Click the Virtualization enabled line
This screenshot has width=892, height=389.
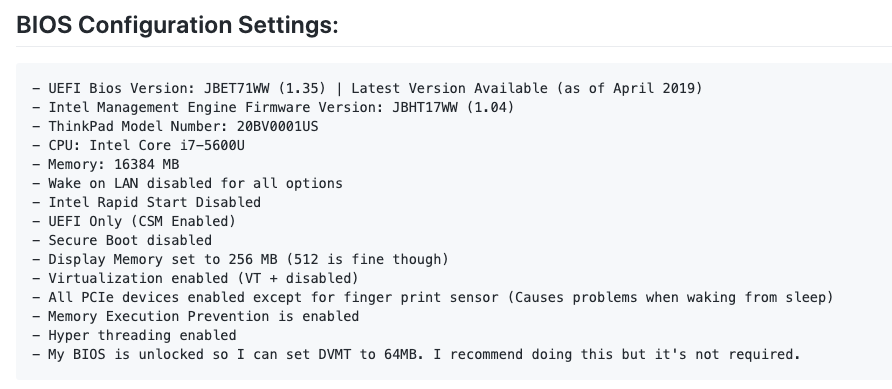(195, 278)
